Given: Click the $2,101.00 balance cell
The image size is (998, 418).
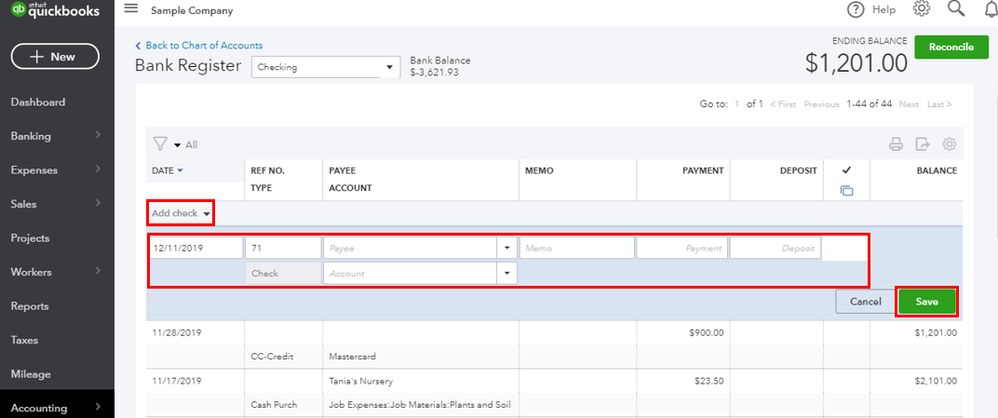Looking at the screenshot, I should click(936, 381).
